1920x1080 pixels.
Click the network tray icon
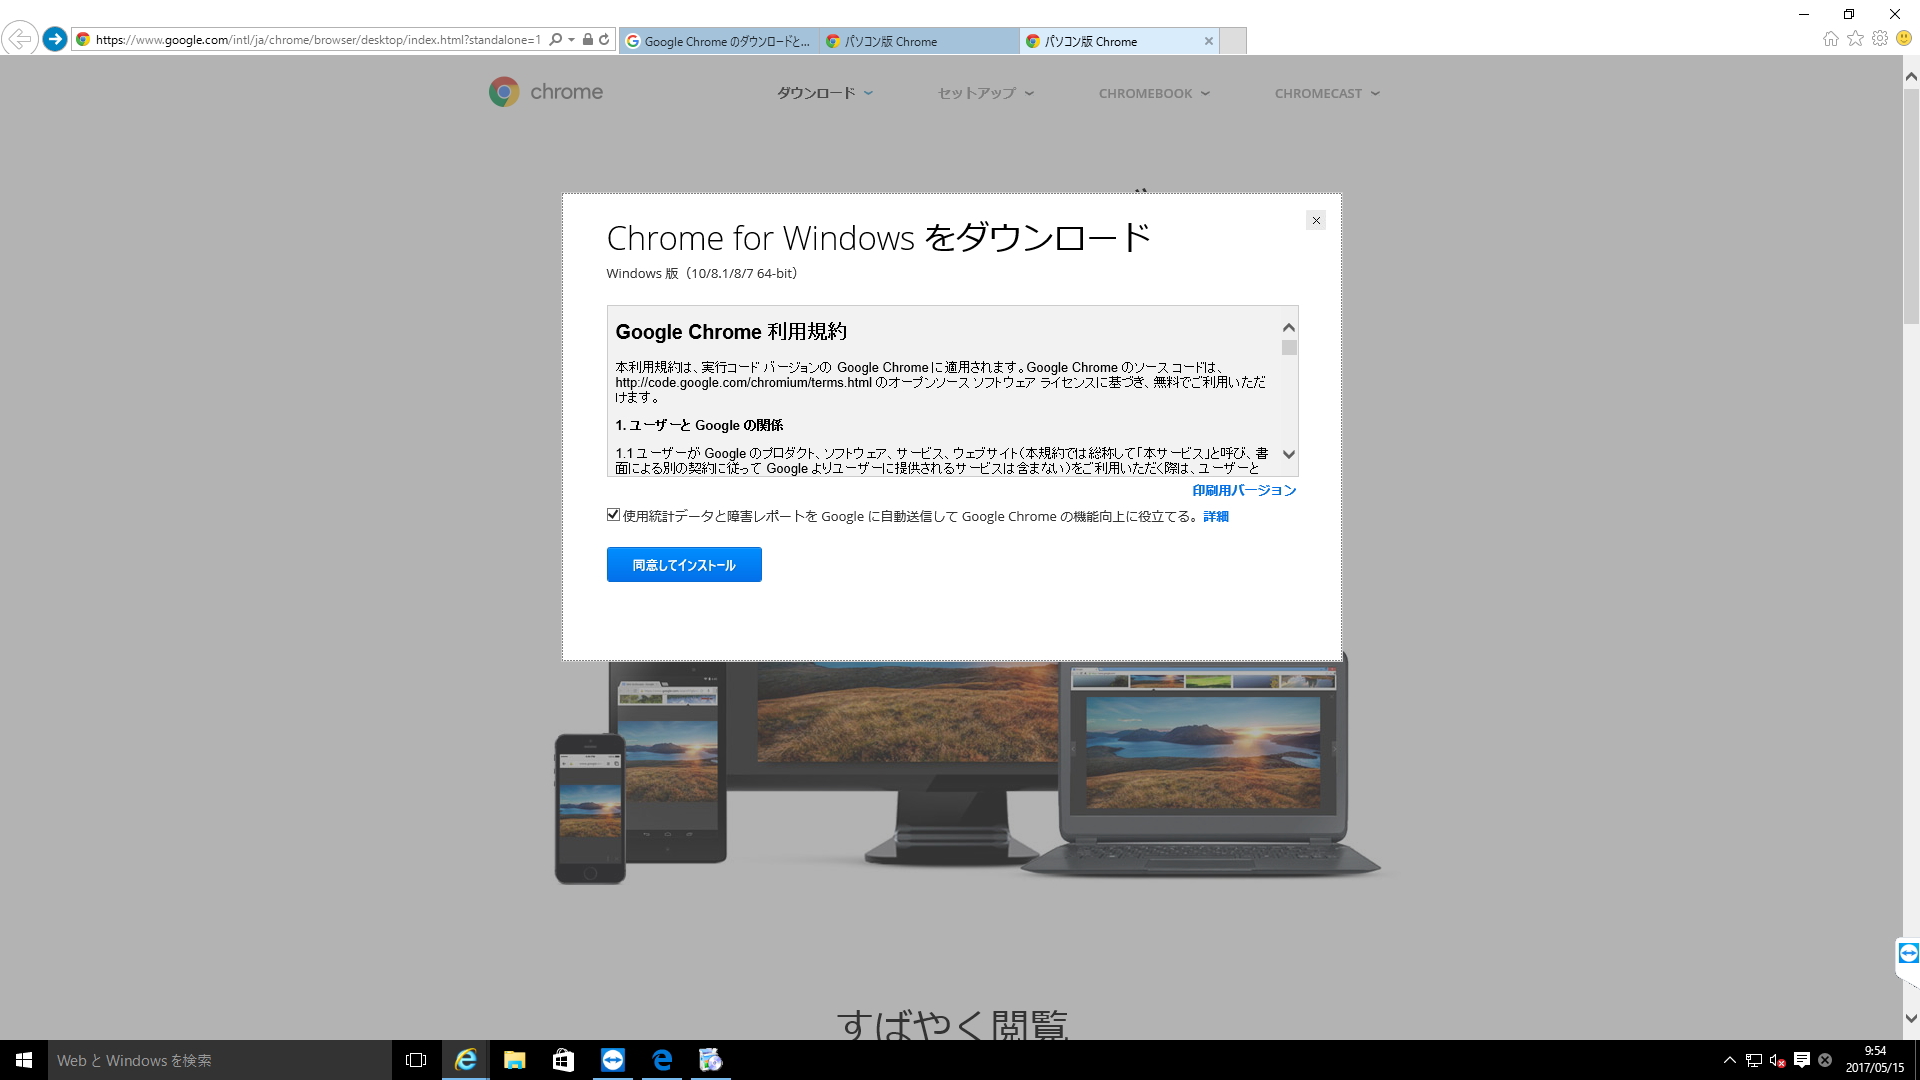point(1754,1060)
